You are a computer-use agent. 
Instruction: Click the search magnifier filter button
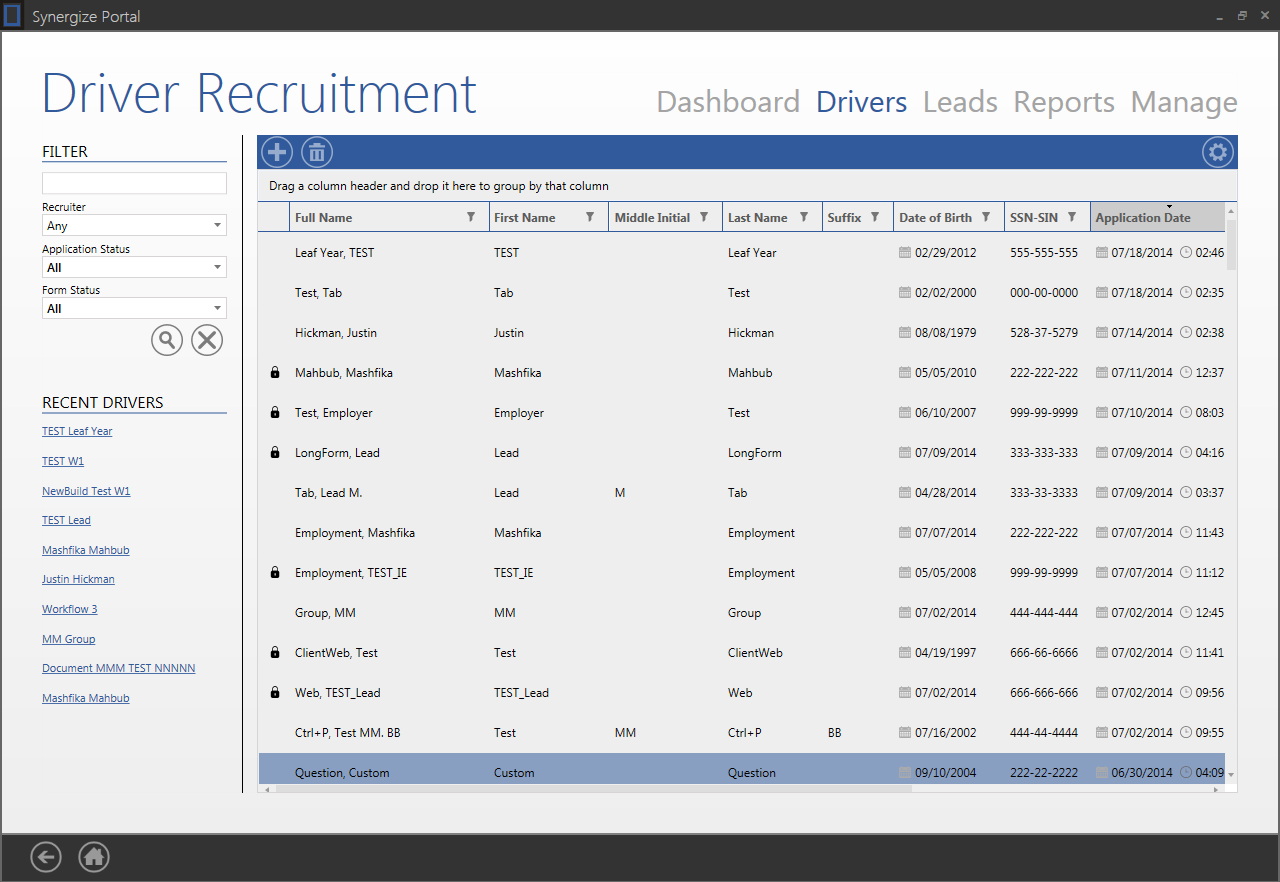click(x=167, y=340)
